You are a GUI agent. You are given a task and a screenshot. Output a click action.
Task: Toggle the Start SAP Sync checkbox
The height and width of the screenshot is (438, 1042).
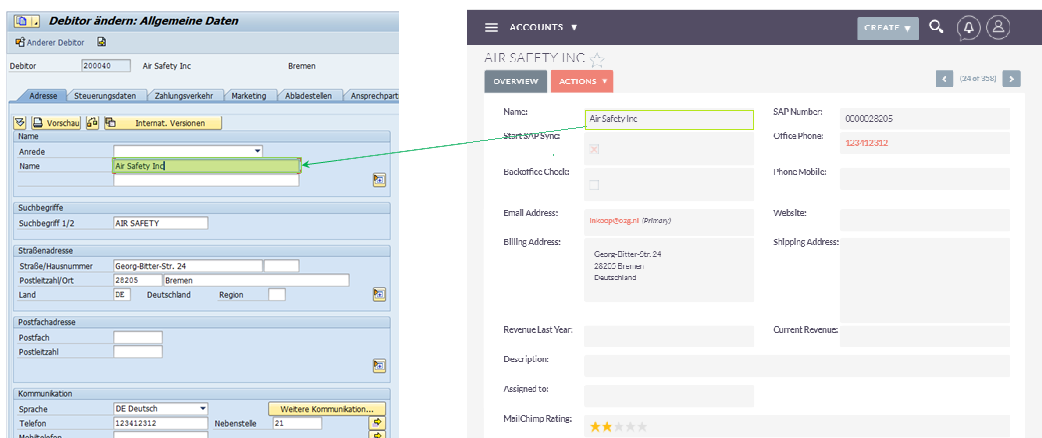(594, 150)
